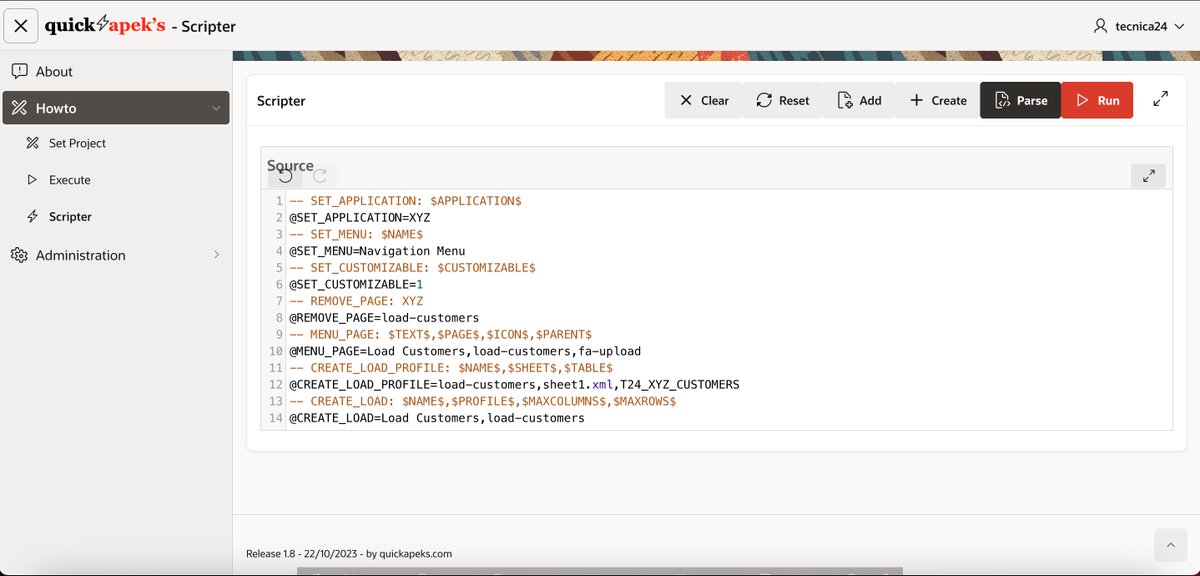Screen dimensions: 1200x576
Task: Parse the script
Action: point(1020,100)
